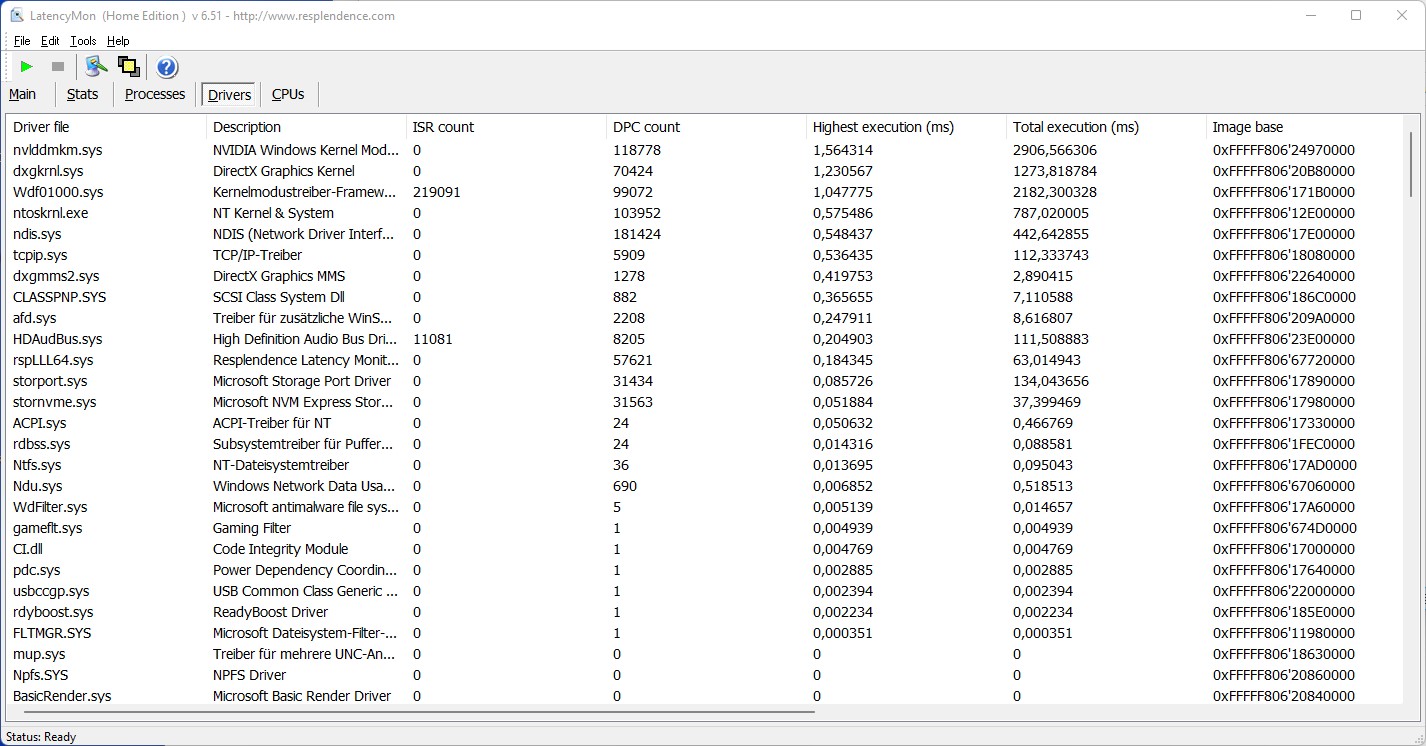Select the rdyboost.sys driver row
Screen dimensions: 1426x746
point(705,612)
